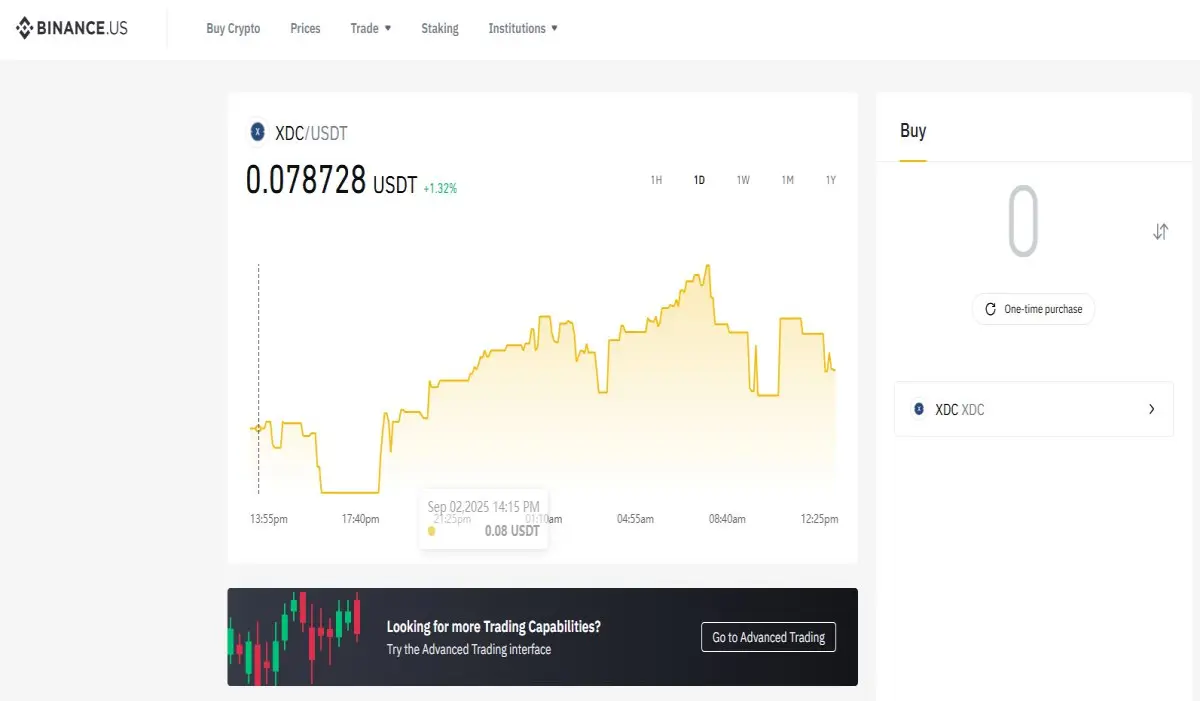Click the yellow dot in the chart tooltip

pos(431,531)
